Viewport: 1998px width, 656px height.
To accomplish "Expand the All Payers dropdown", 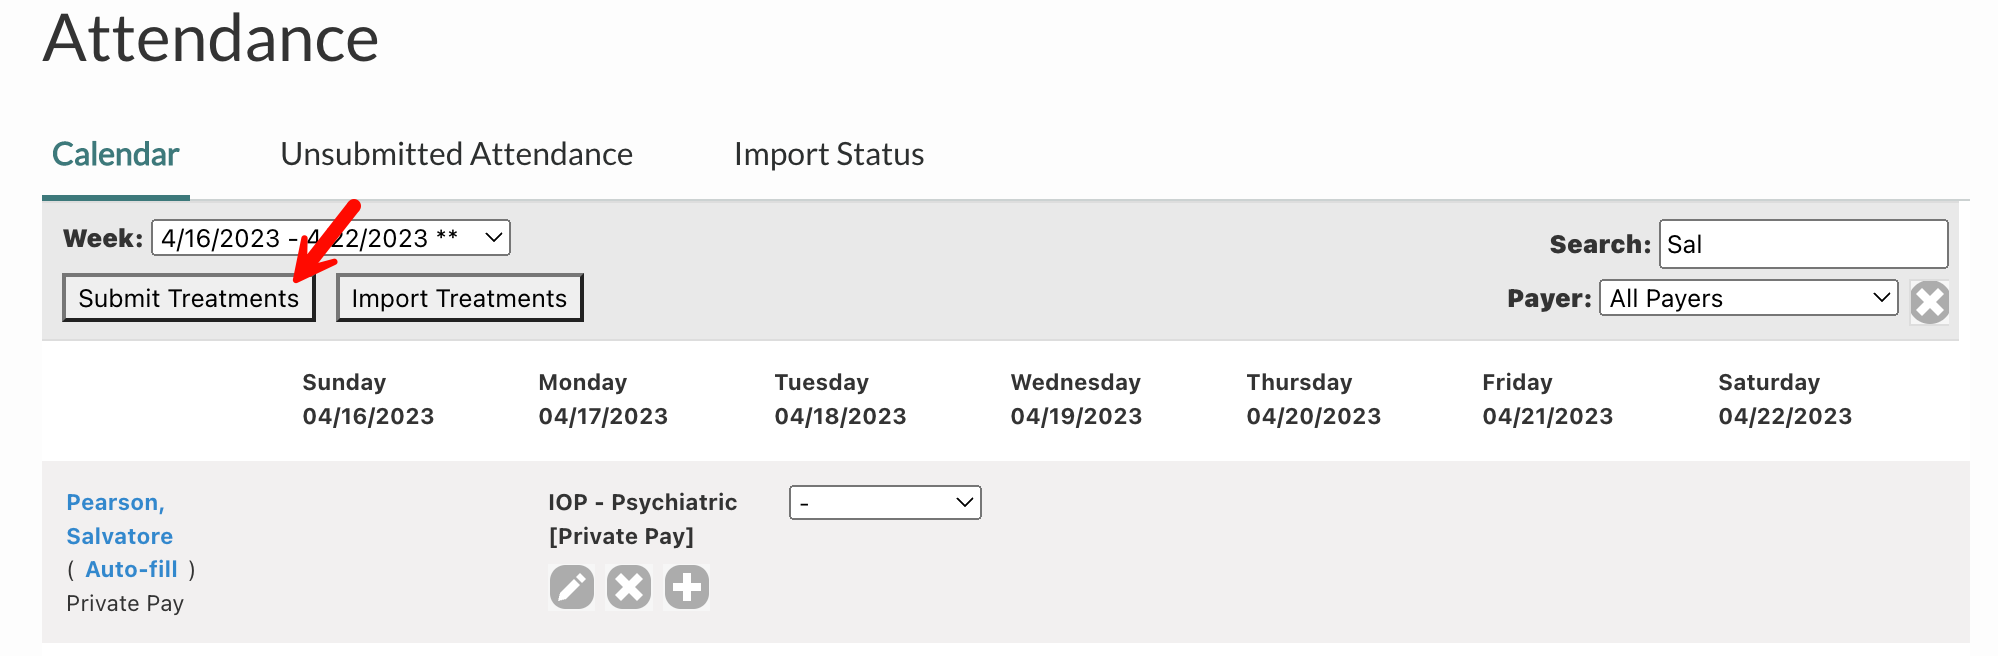I will [x=1748, y=298].
